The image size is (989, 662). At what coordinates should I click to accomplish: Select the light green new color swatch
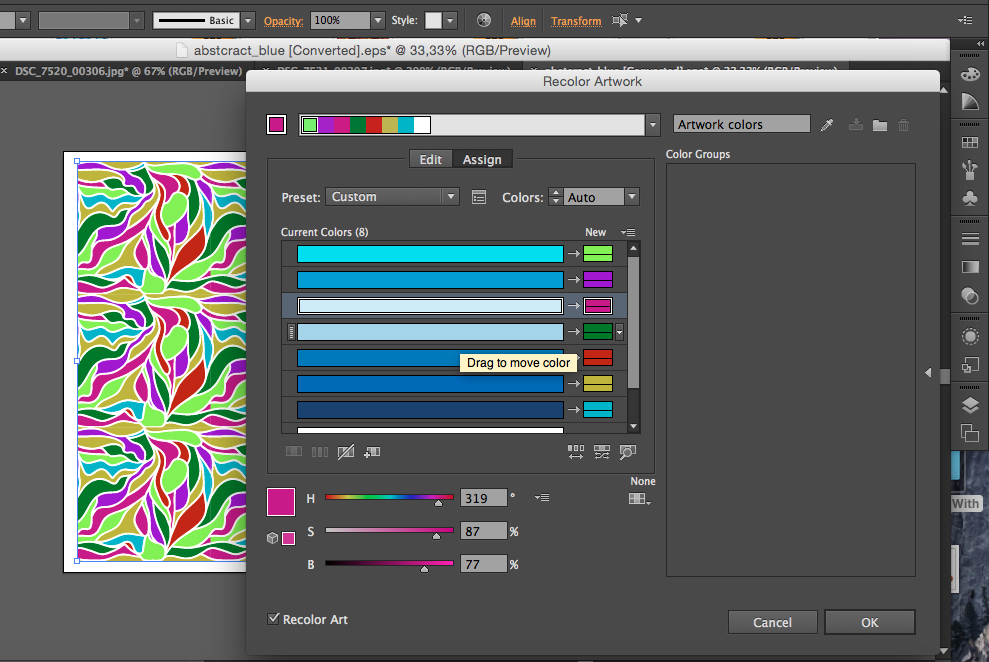[x=598, y=253]
